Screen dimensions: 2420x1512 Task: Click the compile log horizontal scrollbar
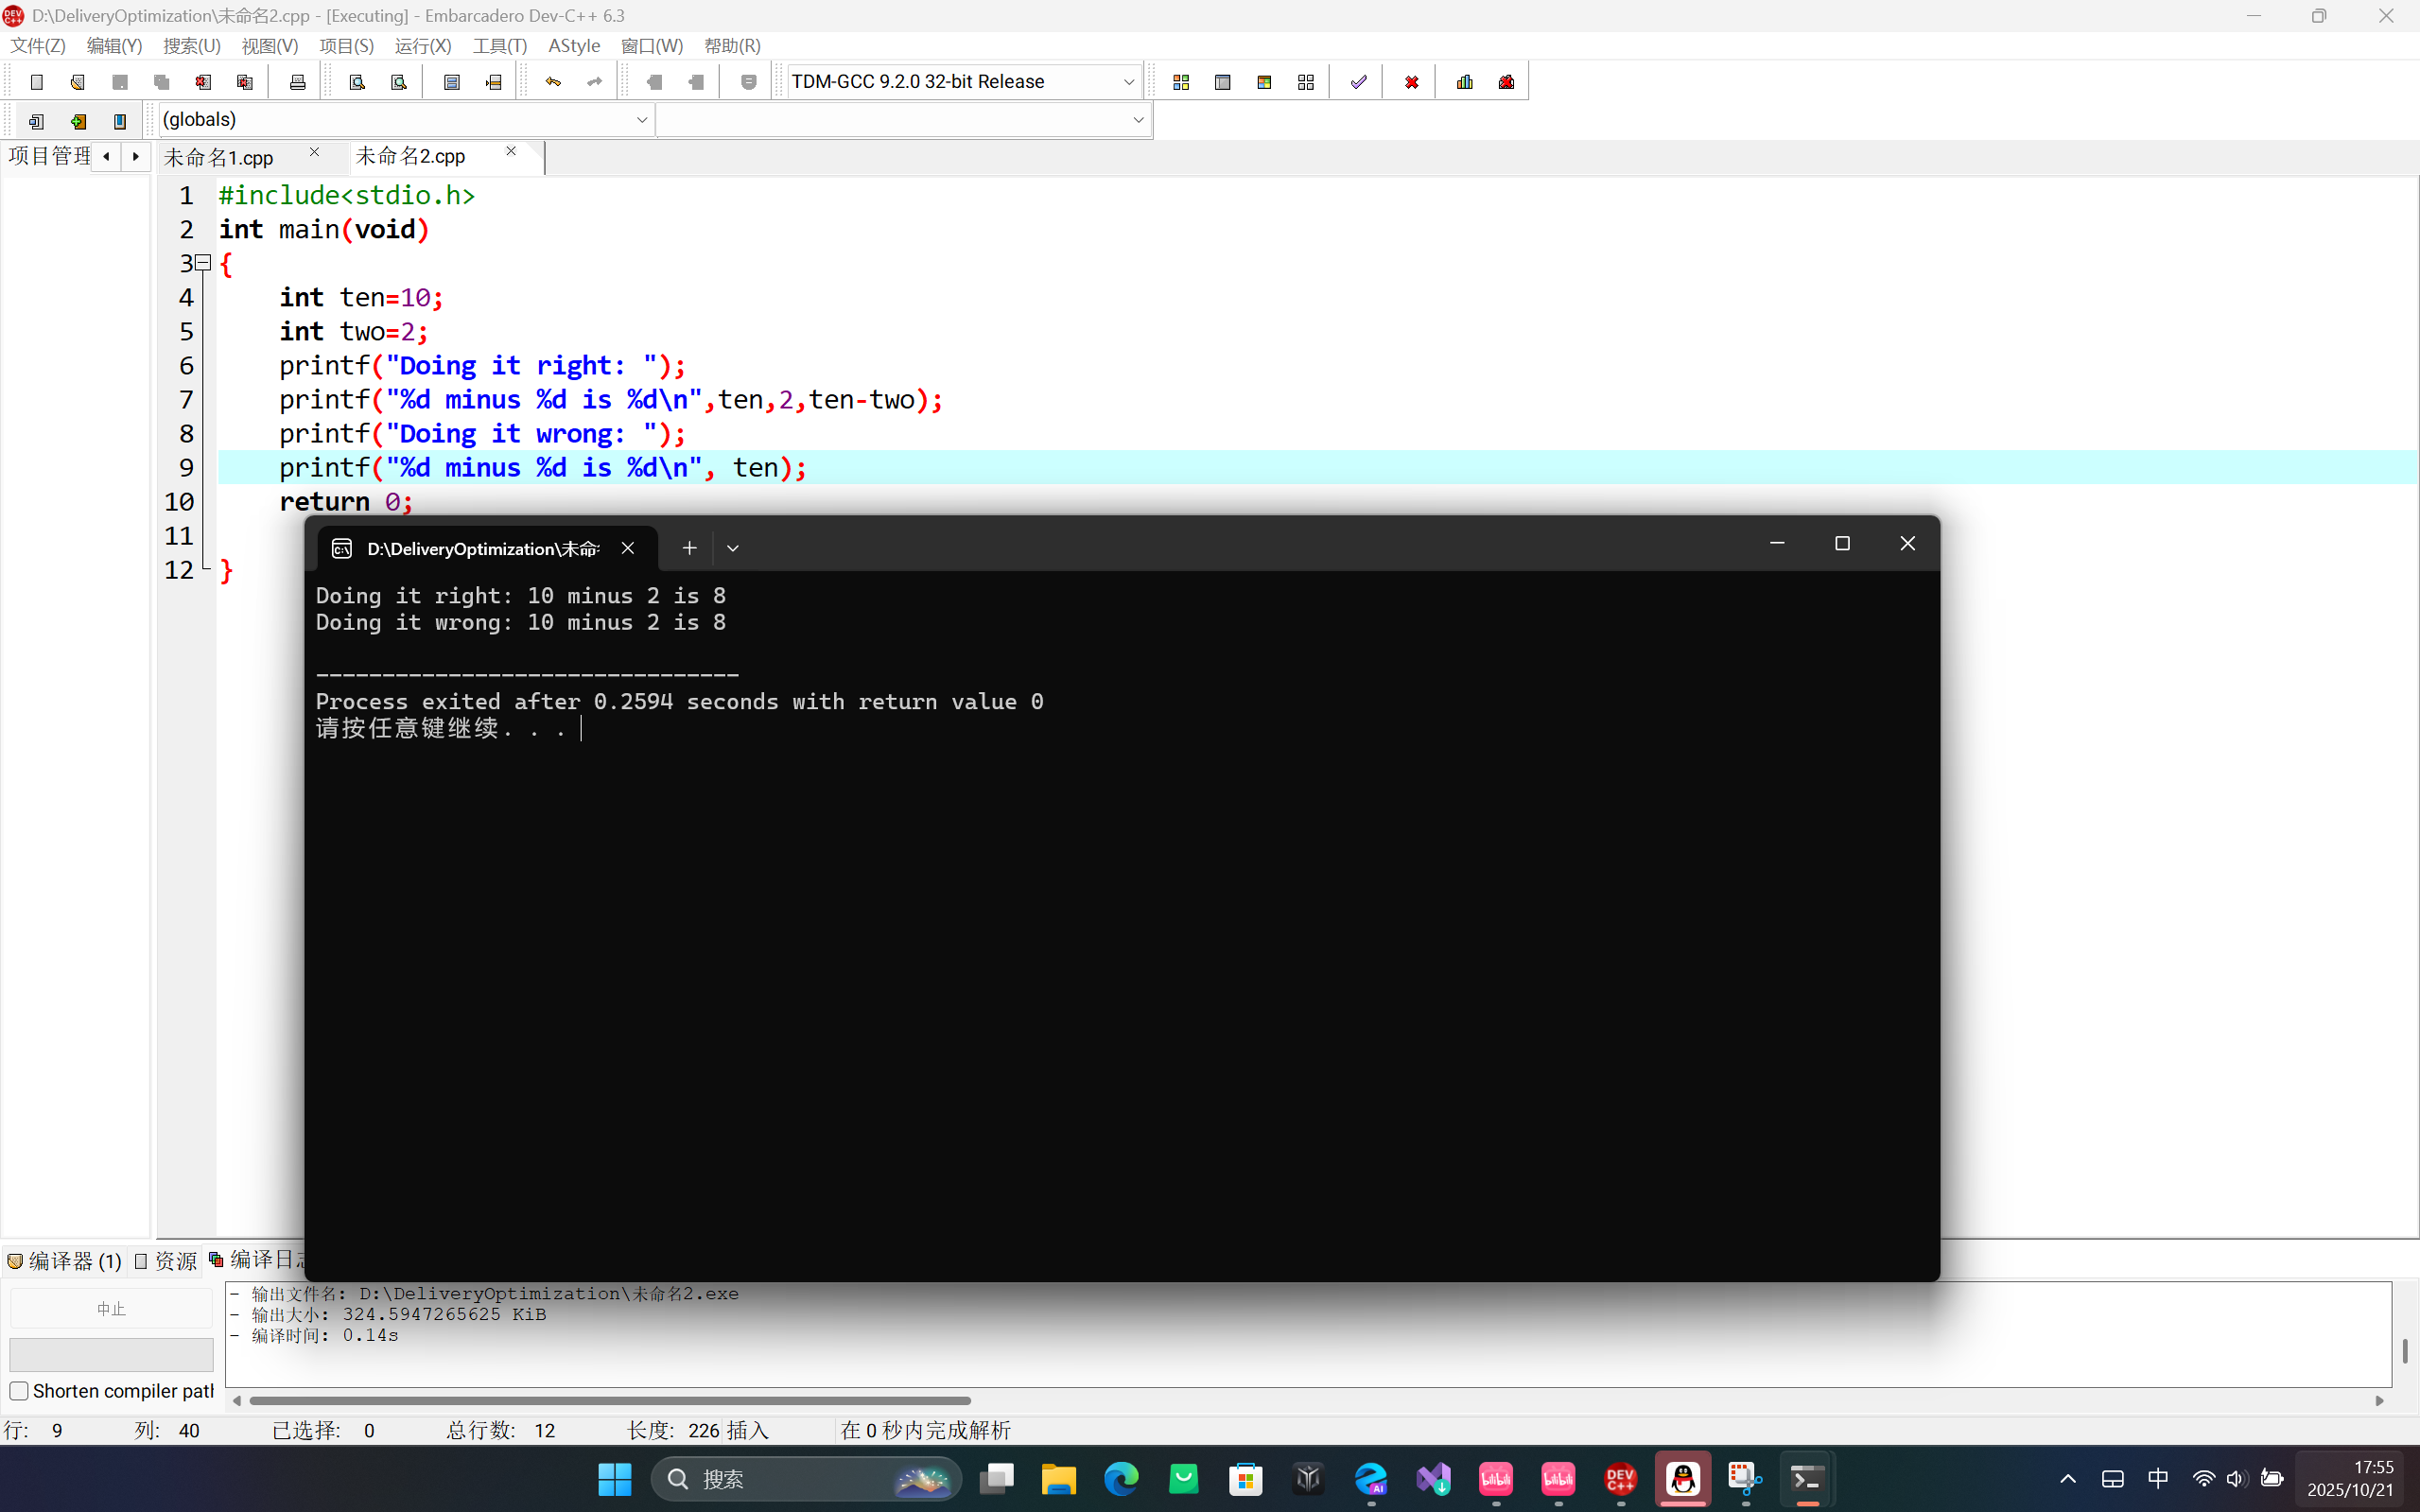610,1401
